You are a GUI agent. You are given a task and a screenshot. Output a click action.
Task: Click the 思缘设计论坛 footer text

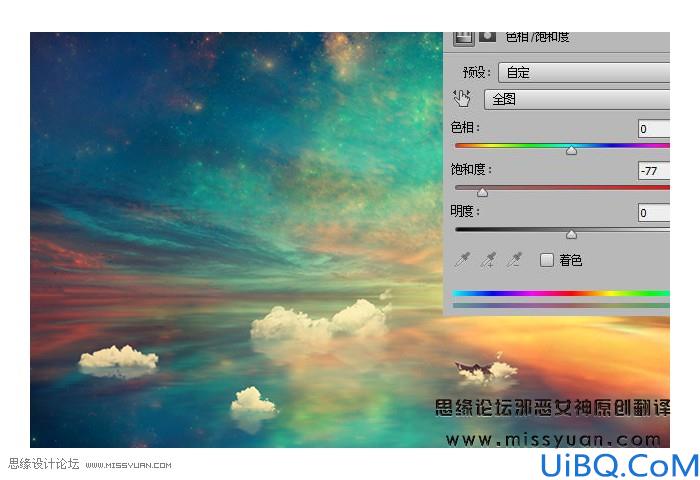[44, 464]
